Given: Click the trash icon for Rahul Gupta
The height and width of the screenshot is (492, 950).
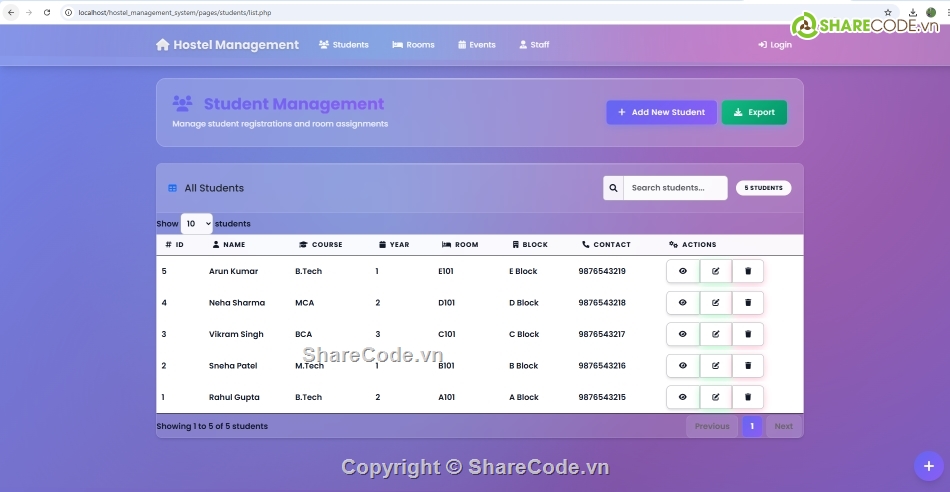Looking at the screenshot, I should pyautogui.click(x=748, y=397).
